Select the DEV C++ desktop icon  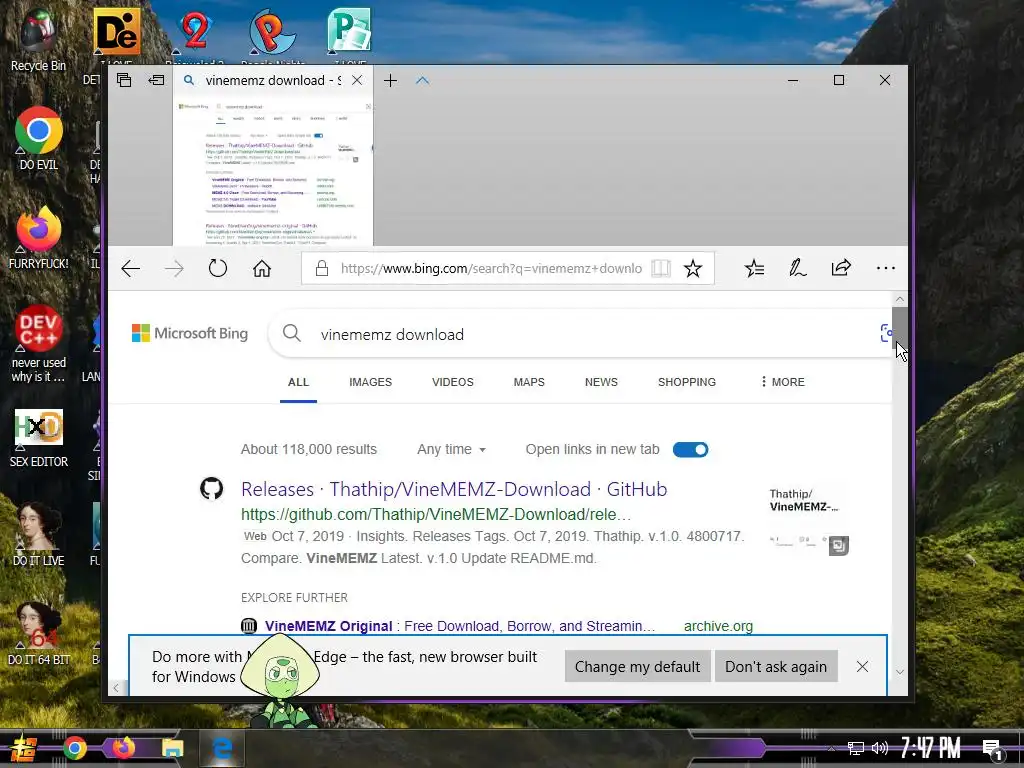click(x=39, y=344)
